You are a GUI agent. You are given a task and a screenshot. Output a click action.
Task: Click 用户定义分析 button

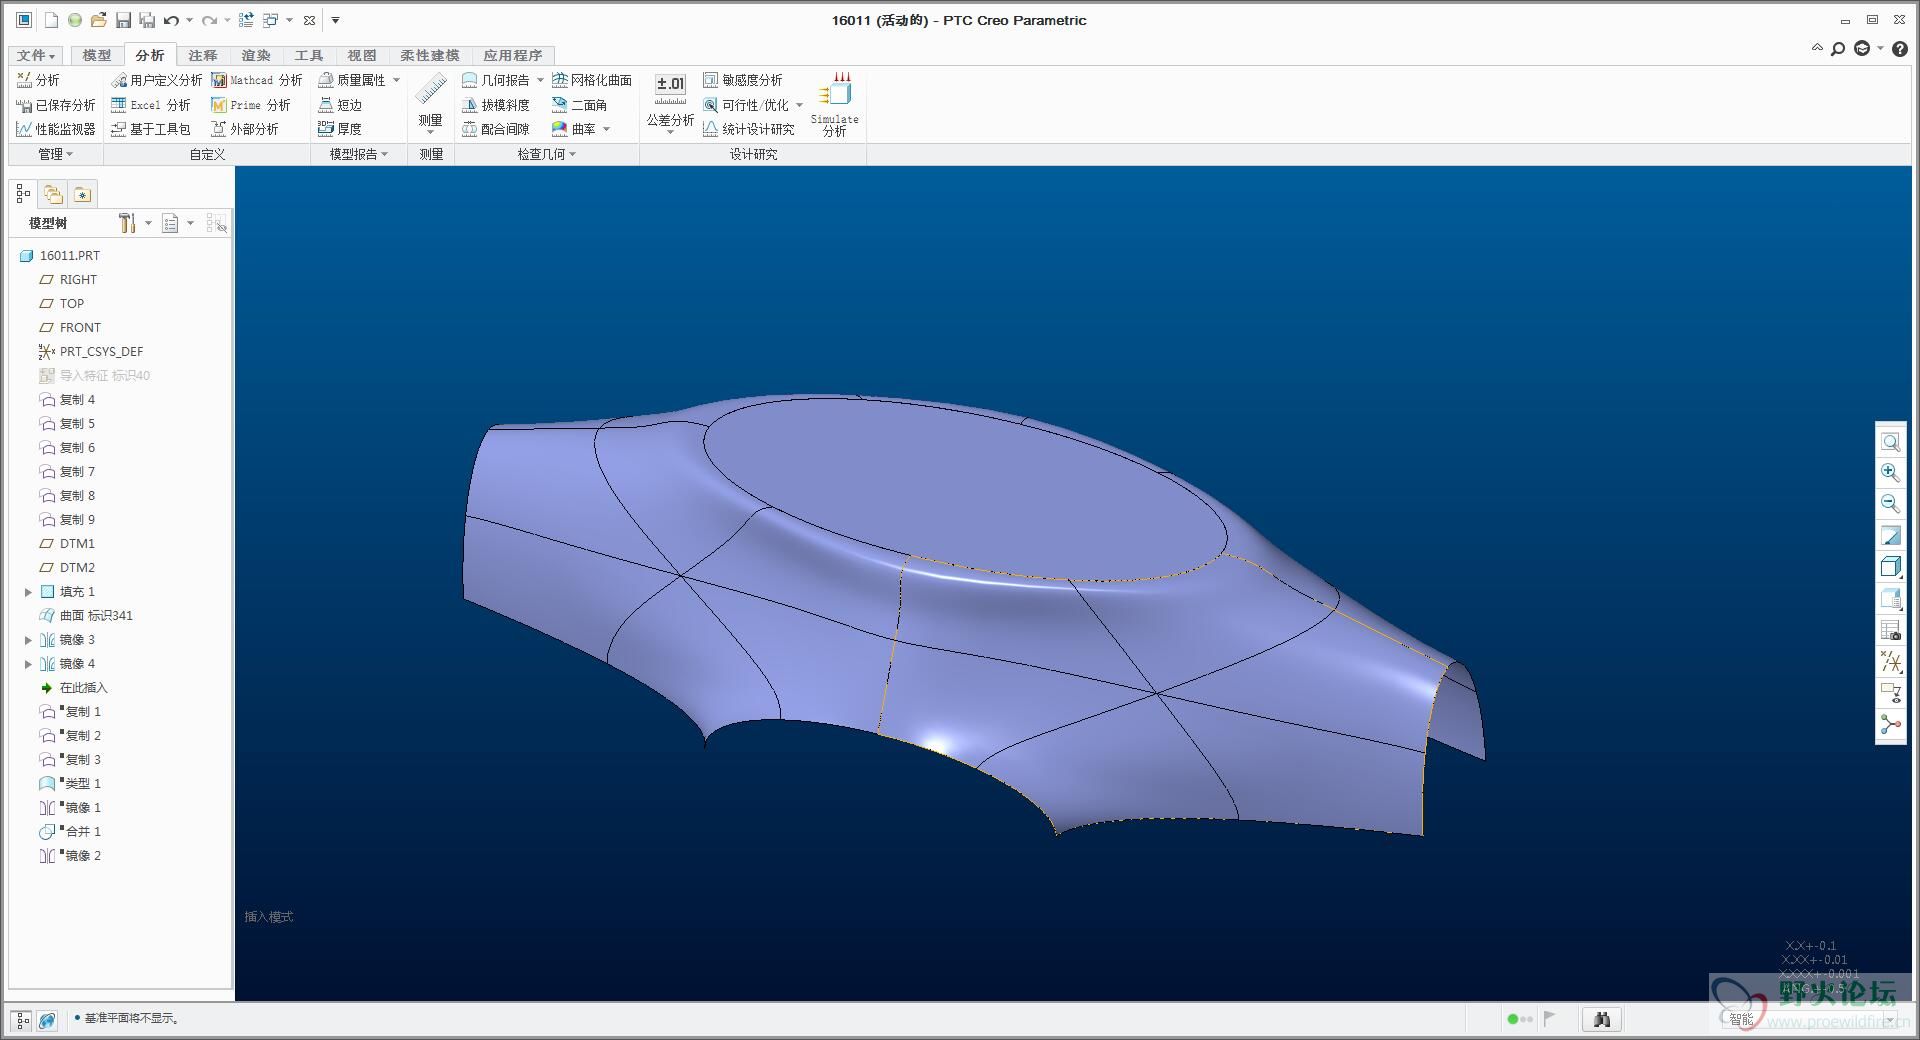[x=156, y=80]
